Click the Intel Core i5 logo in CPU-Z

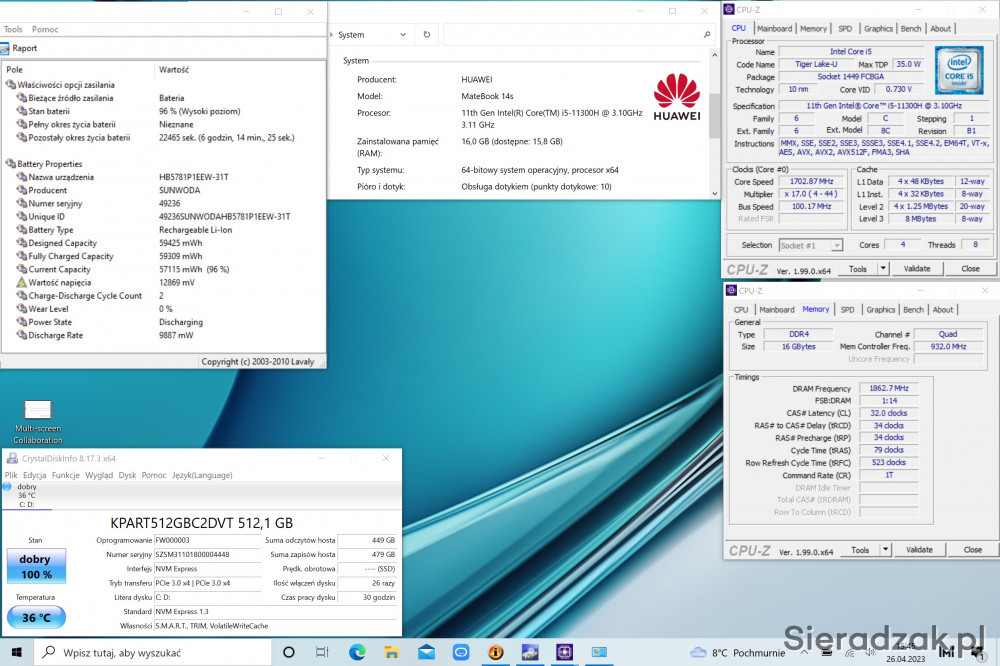tap(959, 70)
